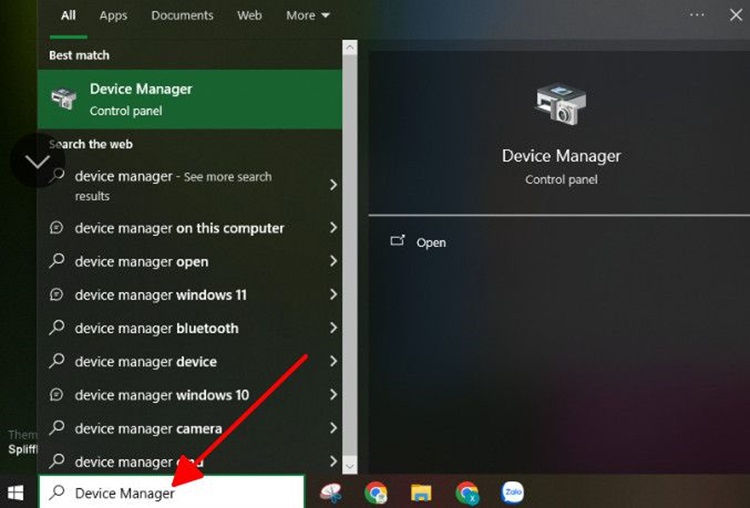Click search icon beside 'device manager device'
750x508 pixels.
pyautogui.click(x=57, y=361)
